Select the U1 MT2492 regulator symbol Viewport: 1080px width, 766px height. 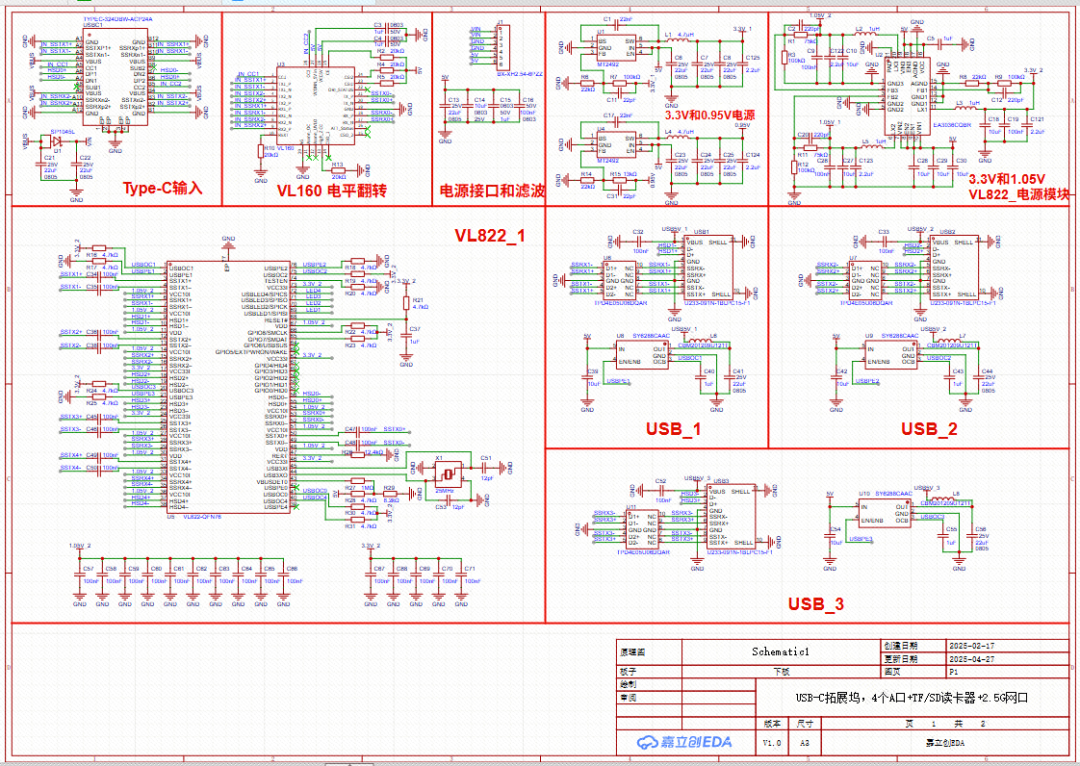(616, 48)
